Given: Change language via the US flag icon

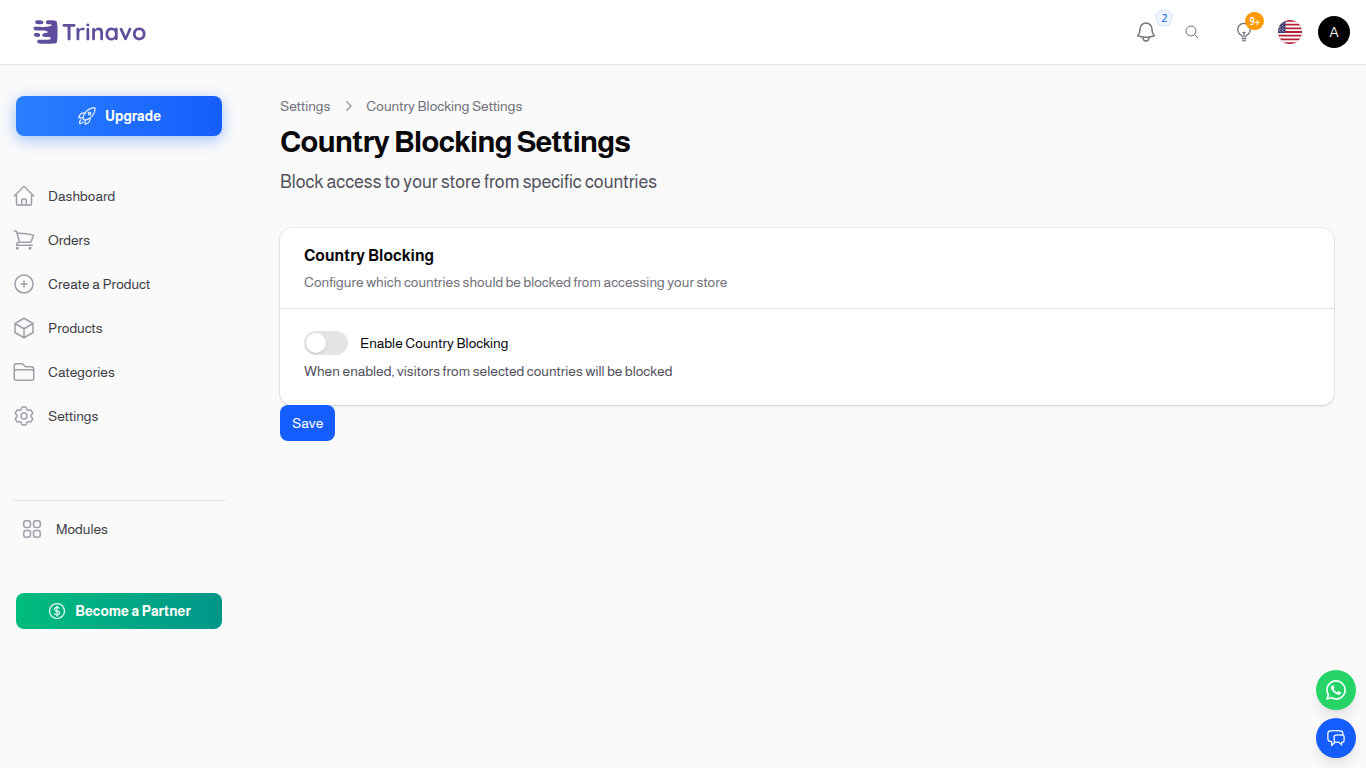Looking at the screenshot, I should (1290, 32).
